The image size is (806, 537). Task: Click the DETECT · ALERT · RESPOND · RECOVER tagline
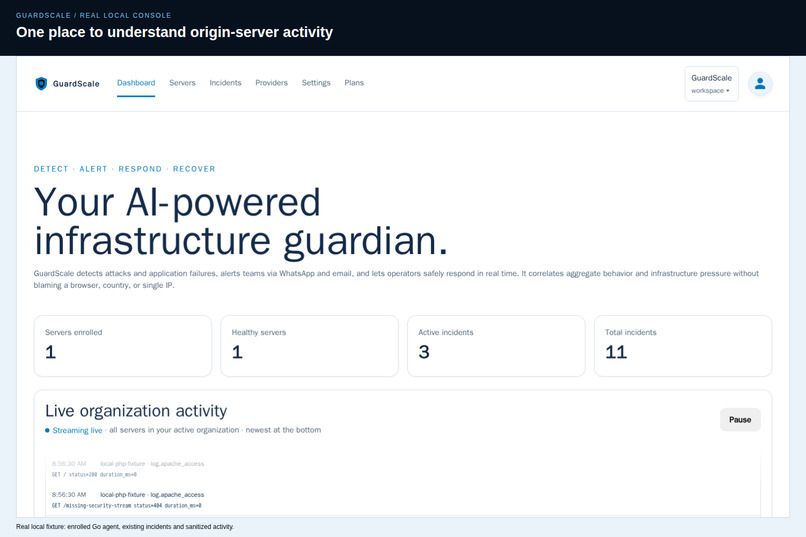tap(124, 169)
